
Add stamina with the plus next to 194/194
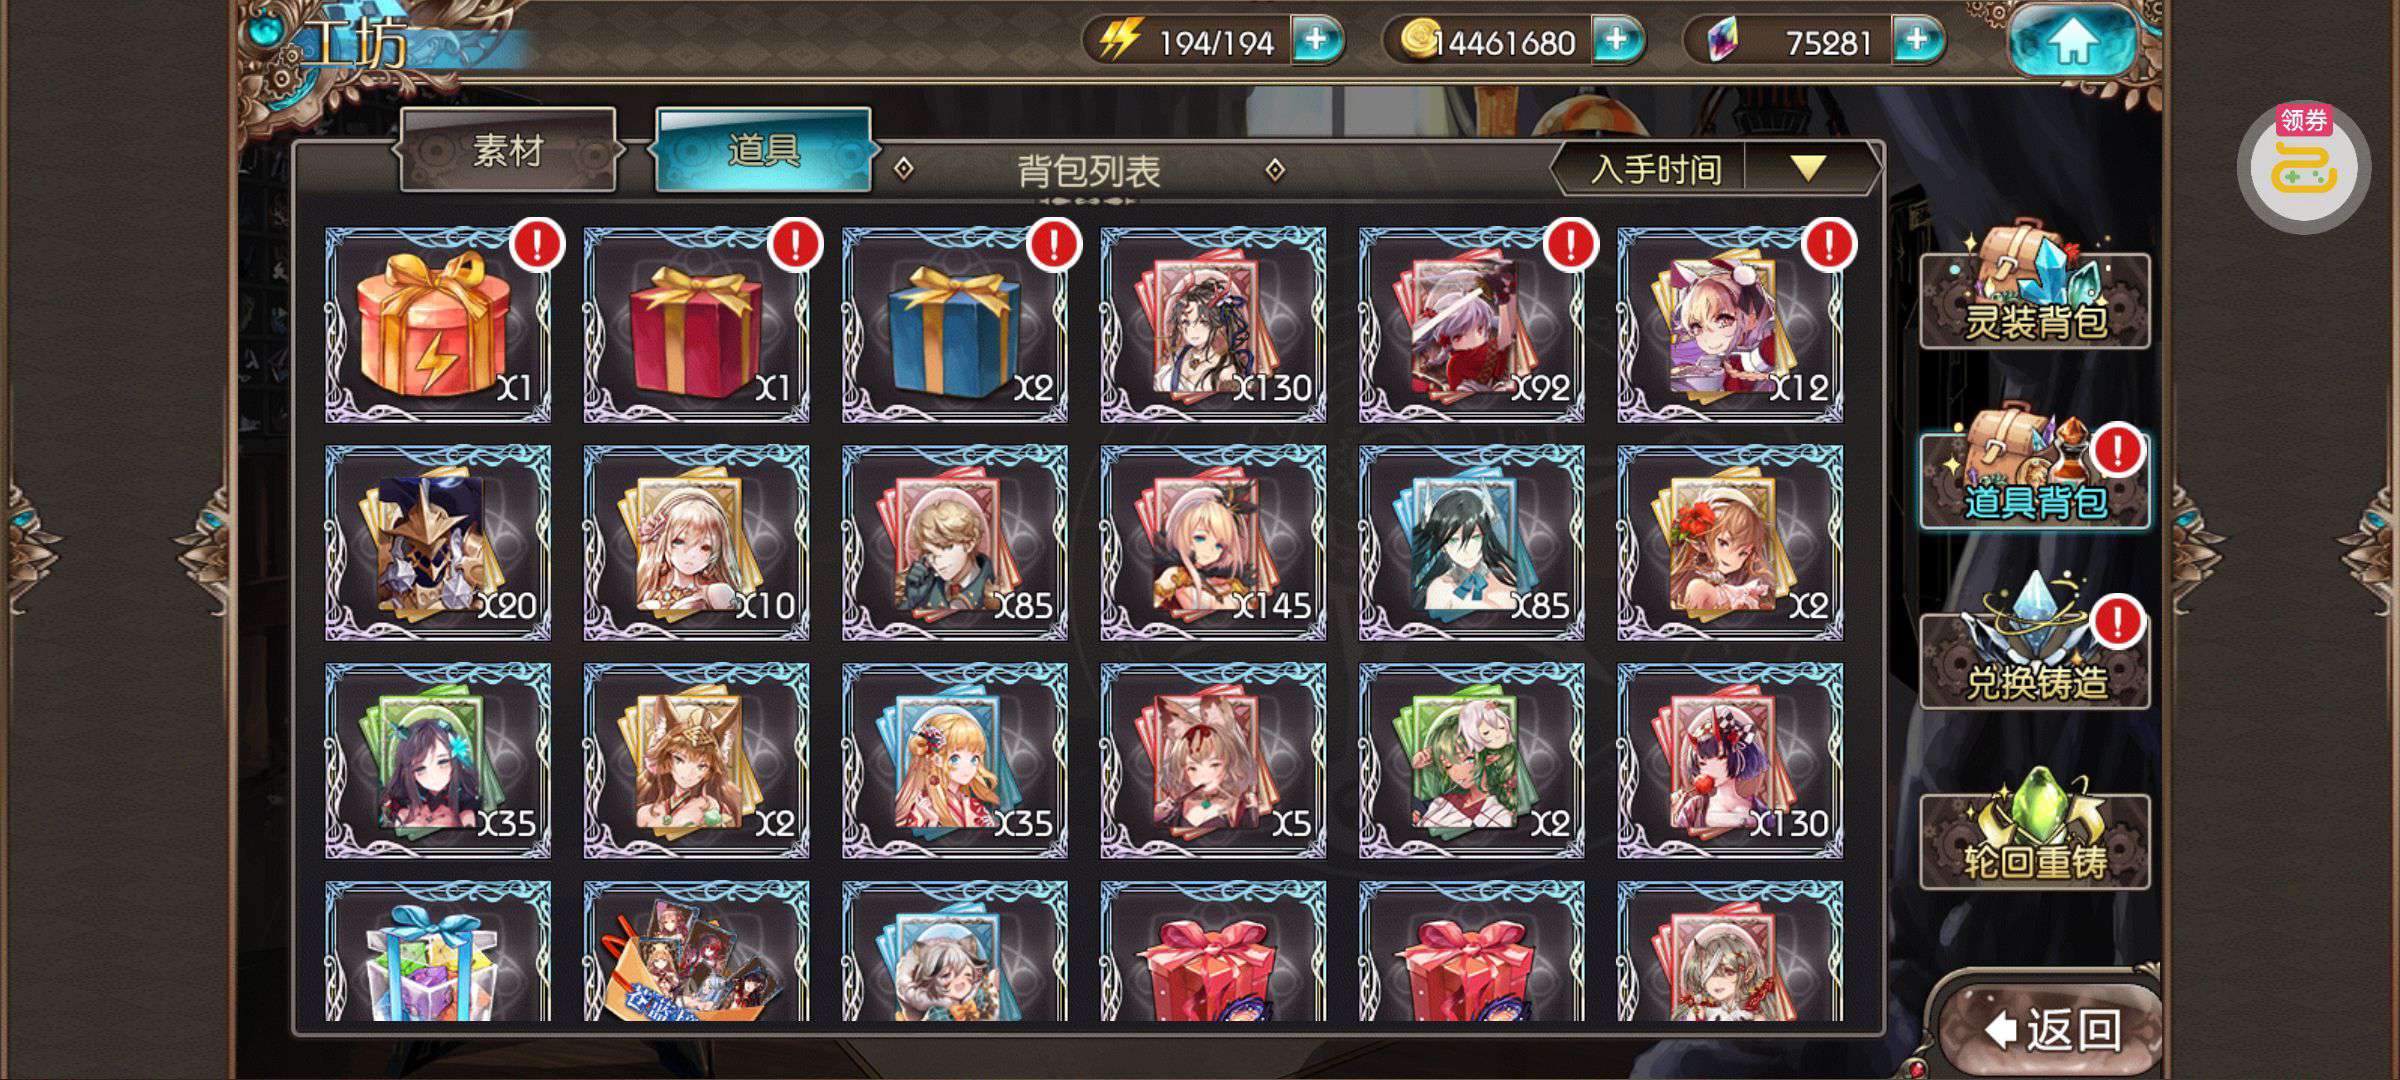(1316, 41)
